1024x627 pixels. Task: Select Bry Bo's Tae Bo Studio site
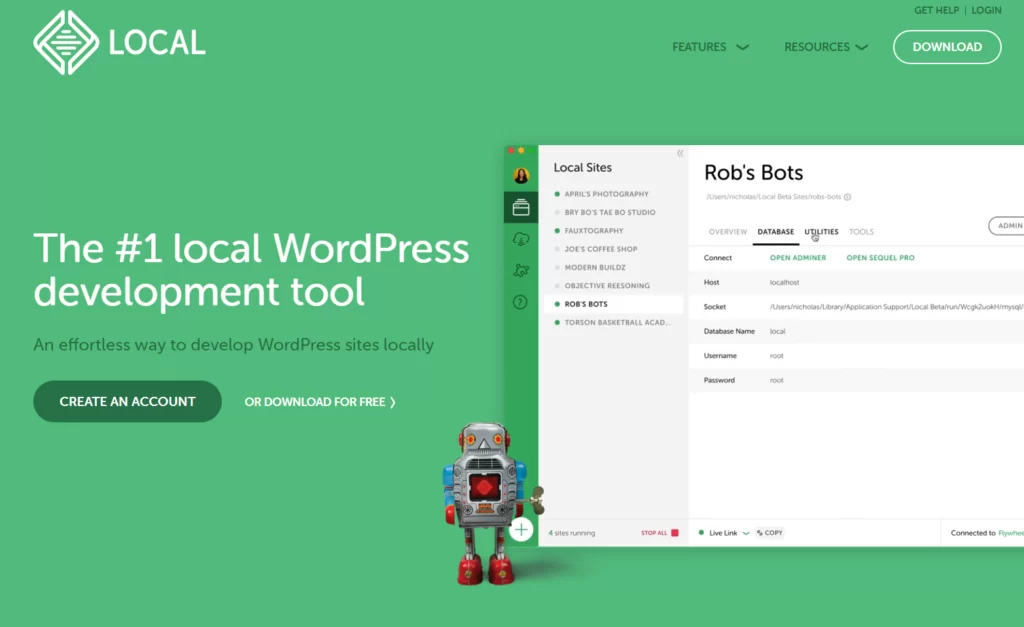pyautogui.click(x=610, y=212)
